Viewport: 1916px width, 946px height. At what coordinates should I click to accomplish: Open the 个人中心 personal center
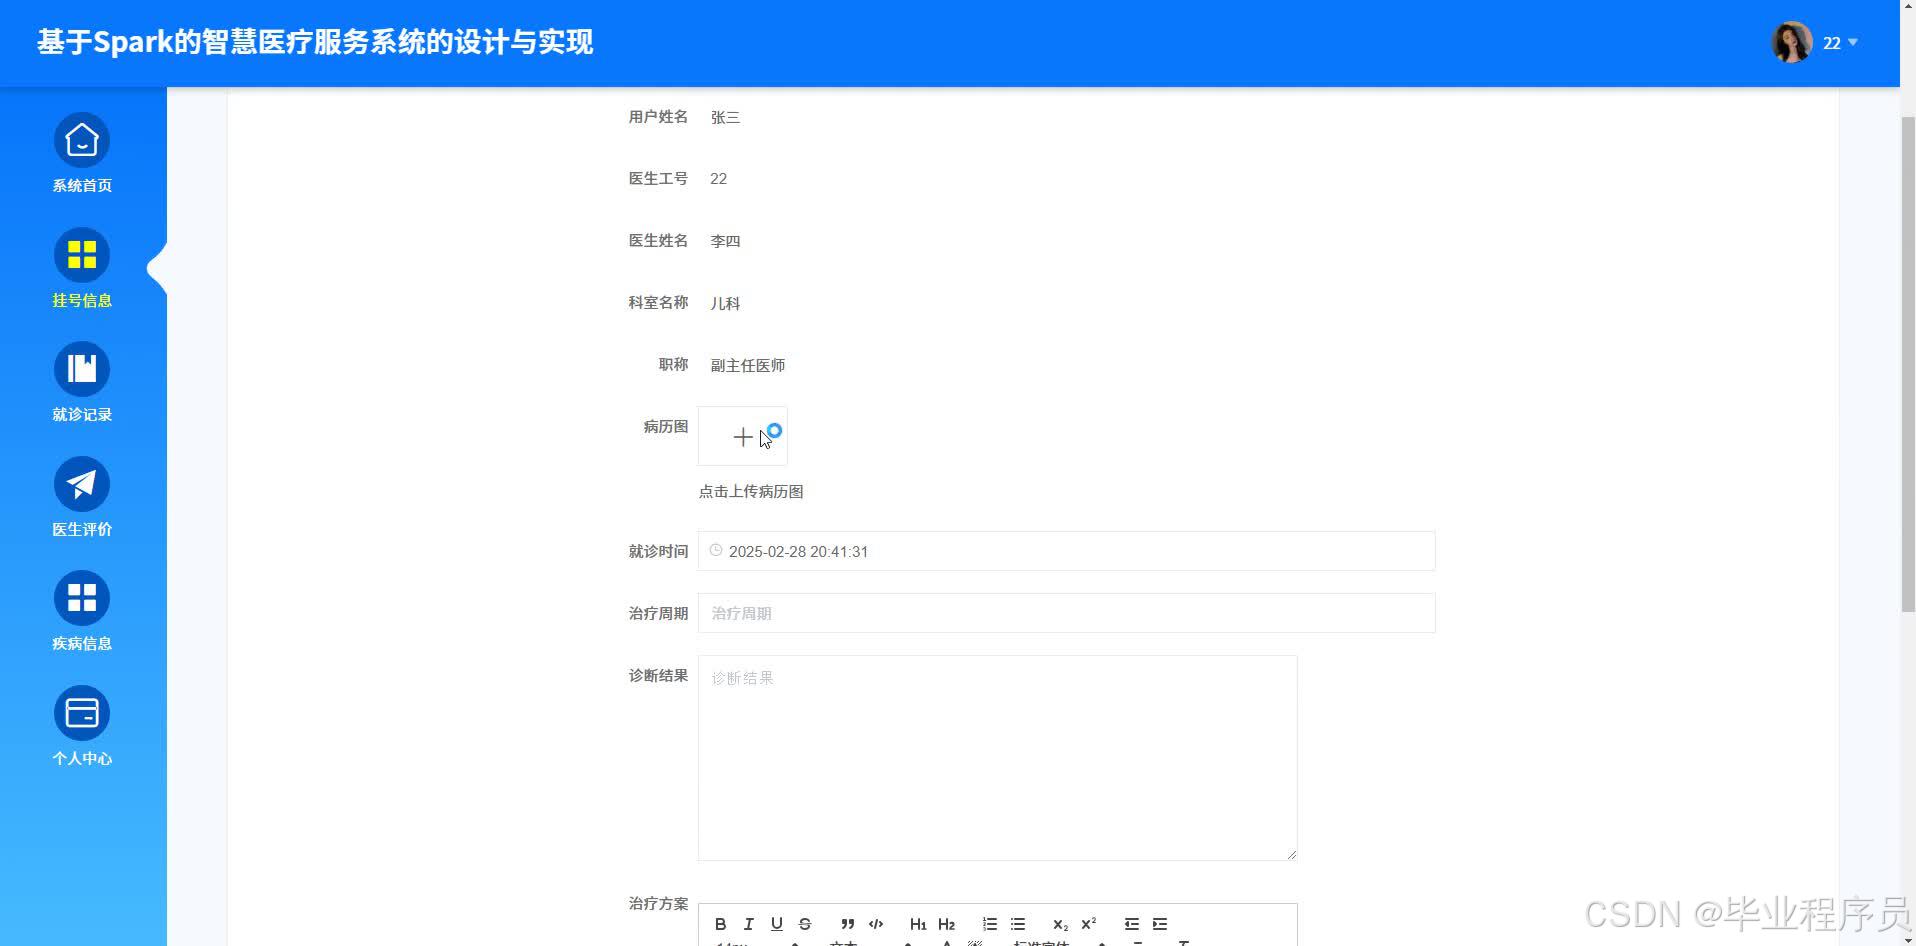[x=81, y=724]
